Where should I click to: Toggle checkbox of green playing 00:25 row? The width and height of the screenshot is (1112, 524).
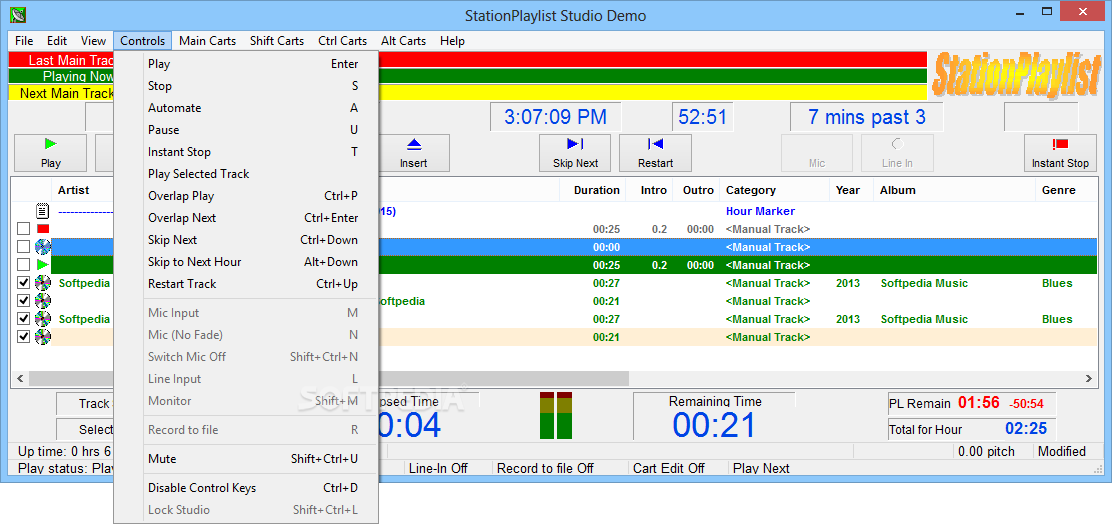coord(23,264)
